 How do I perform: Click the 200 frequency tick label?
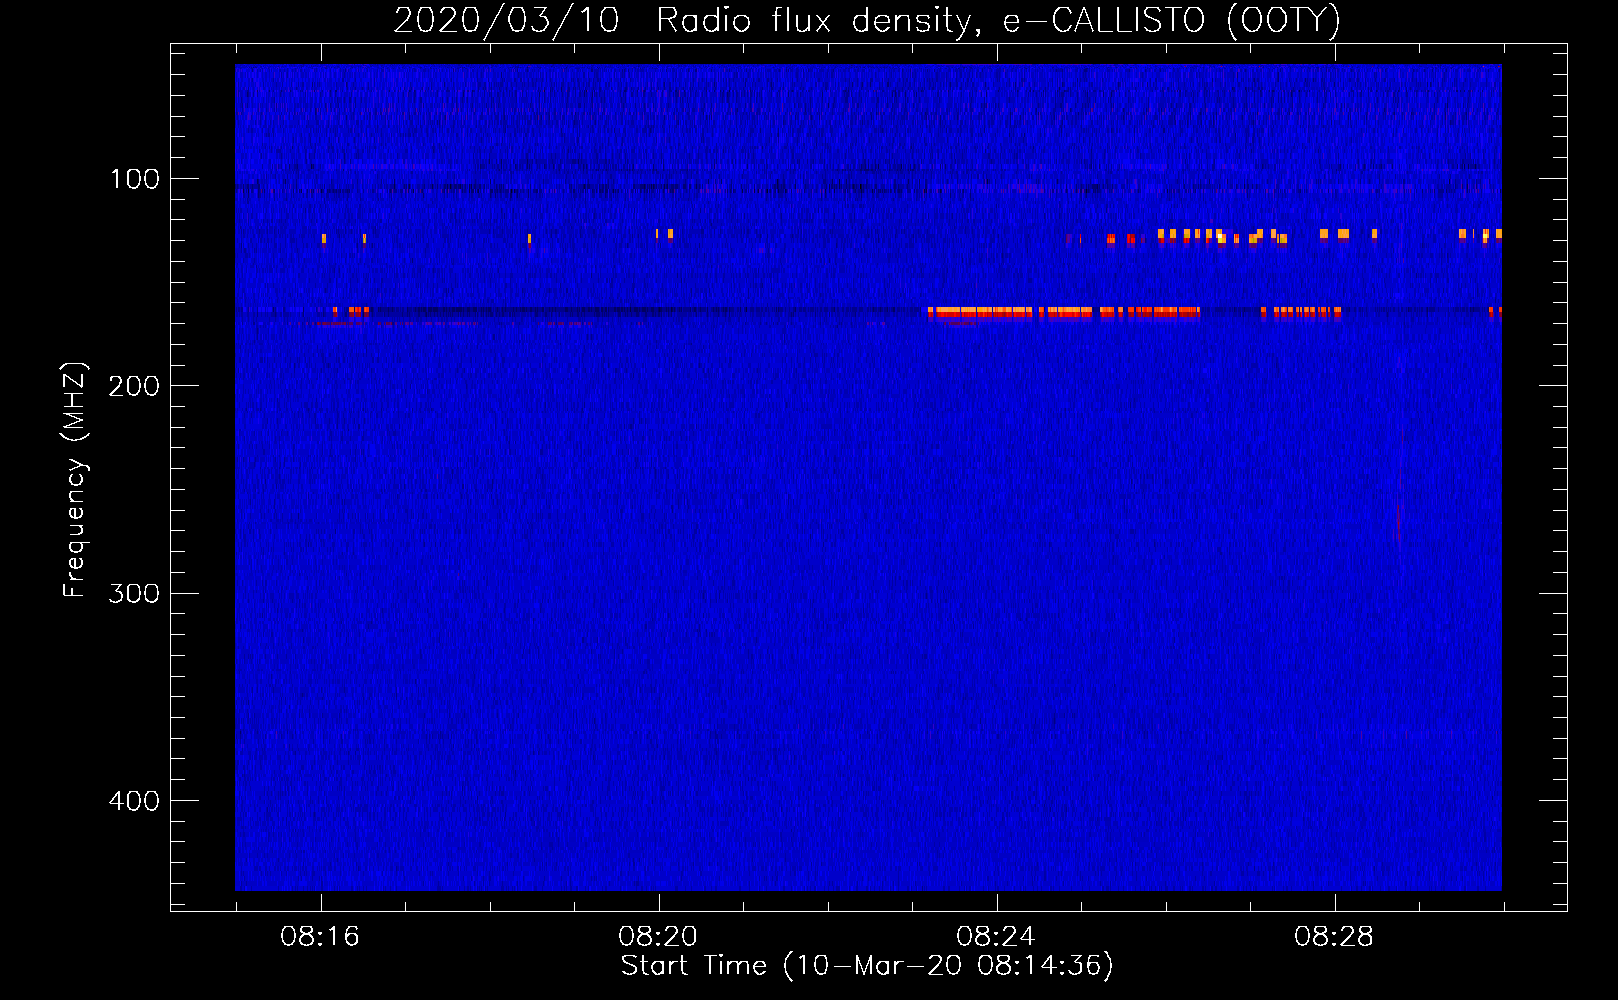134,386
